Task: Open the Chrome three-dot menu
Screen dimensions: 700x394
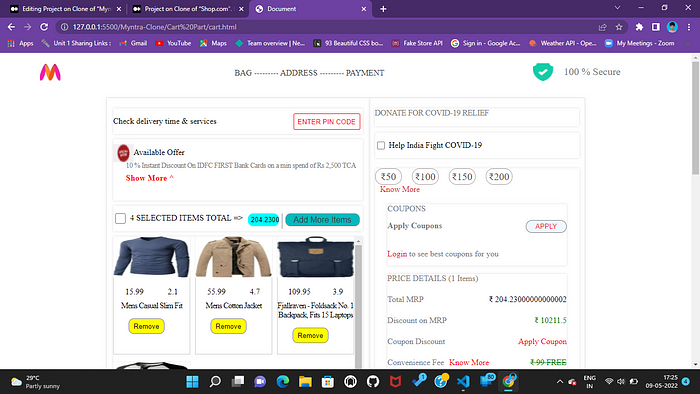Action: (x=689, y=27)
